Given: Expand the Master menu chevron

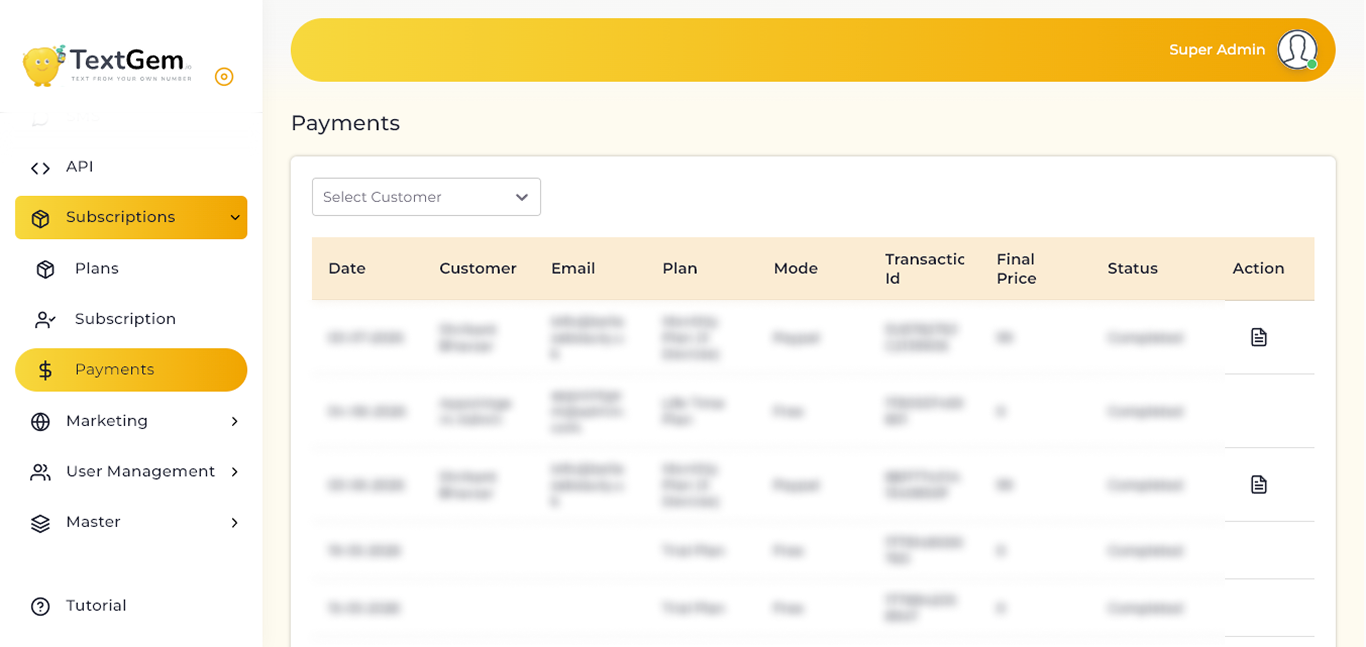Looking at the screenshot, I should point(235,523).
